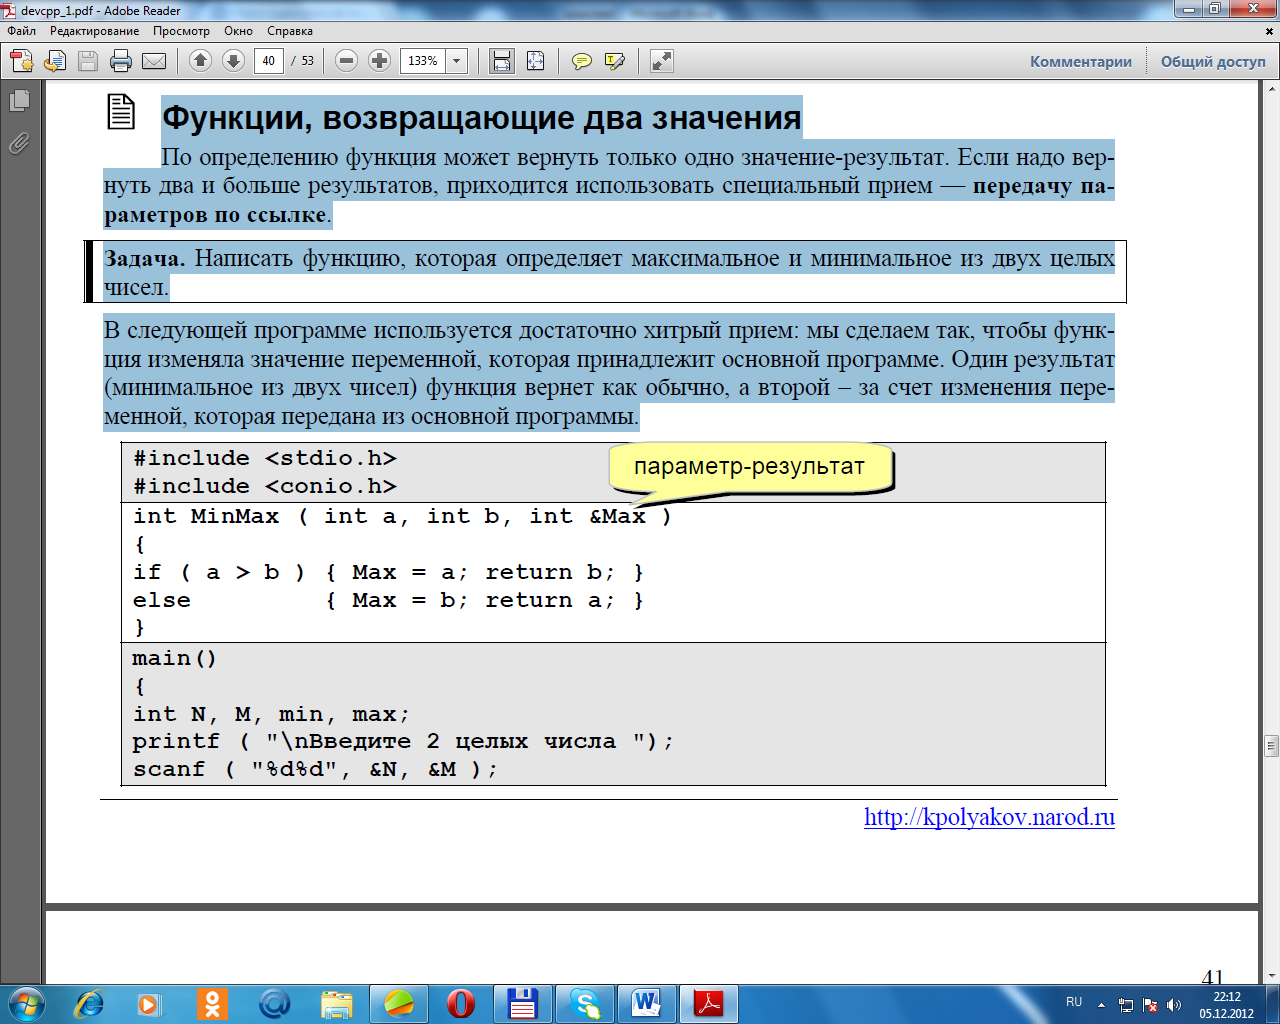Toggle read mode fullscreen icon

click(x=661, y=61)
